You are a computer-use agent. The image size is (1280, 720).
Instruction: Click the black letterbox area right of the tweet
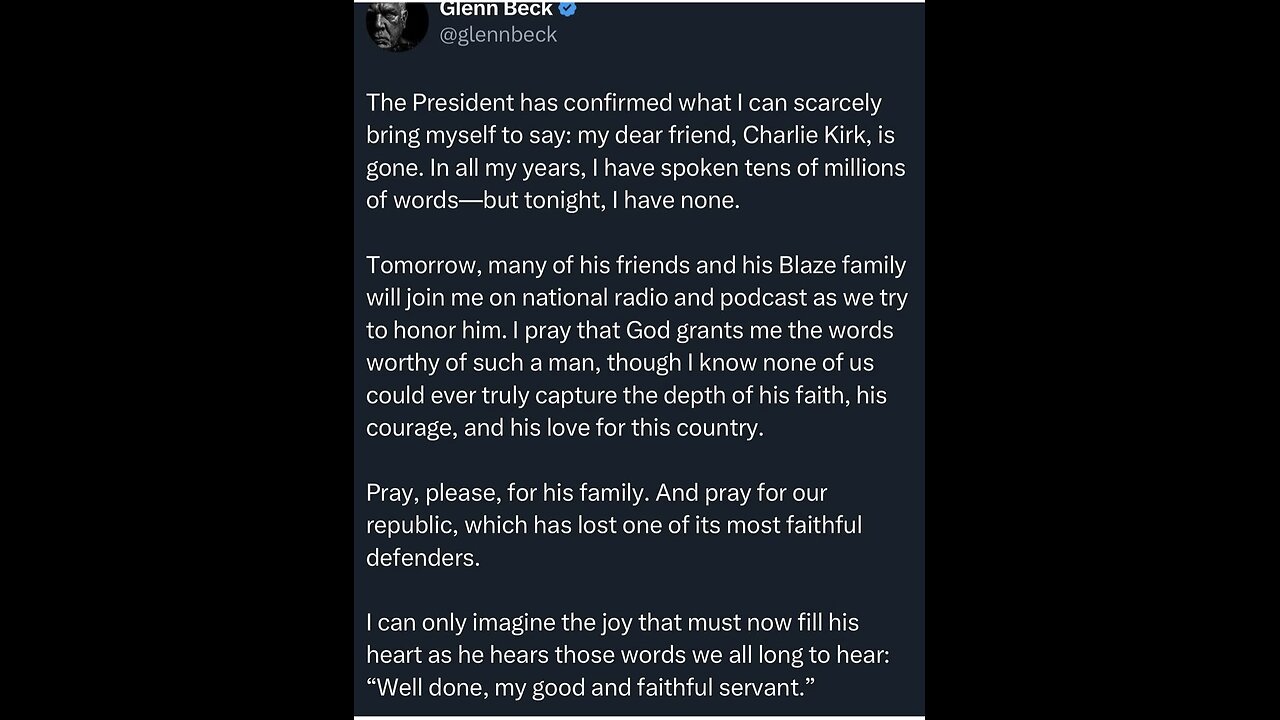point(1102,360)
